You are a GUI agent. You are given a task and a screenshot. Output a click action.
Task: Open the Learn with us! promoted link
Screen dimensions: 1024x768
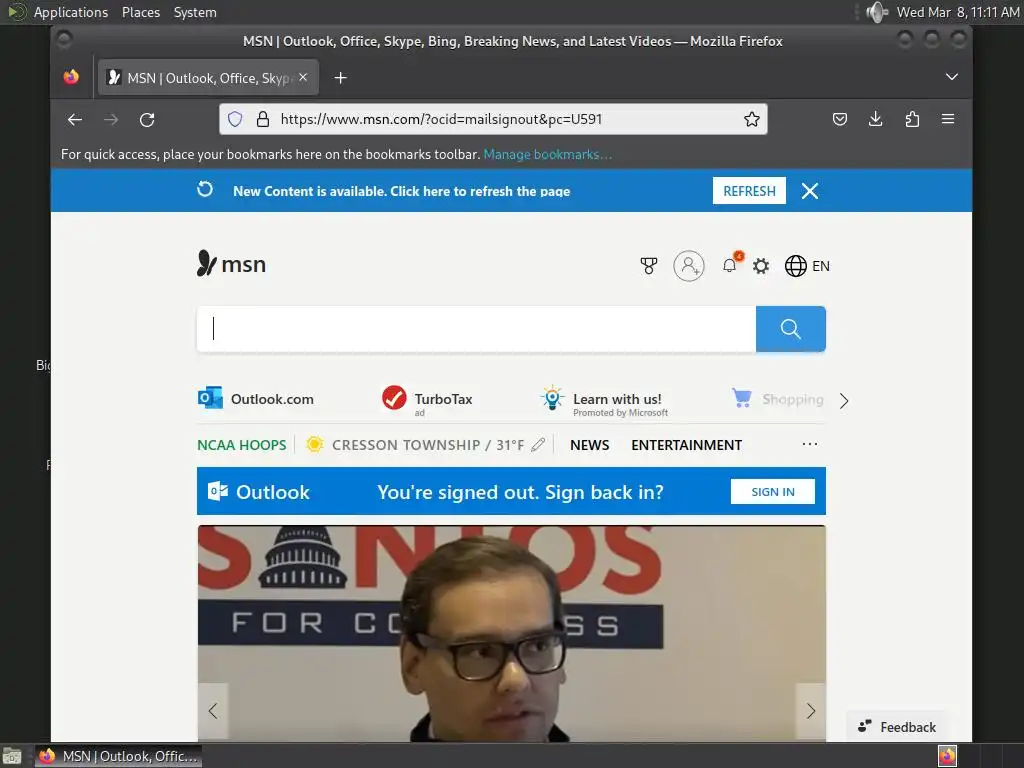click(603, 400)
